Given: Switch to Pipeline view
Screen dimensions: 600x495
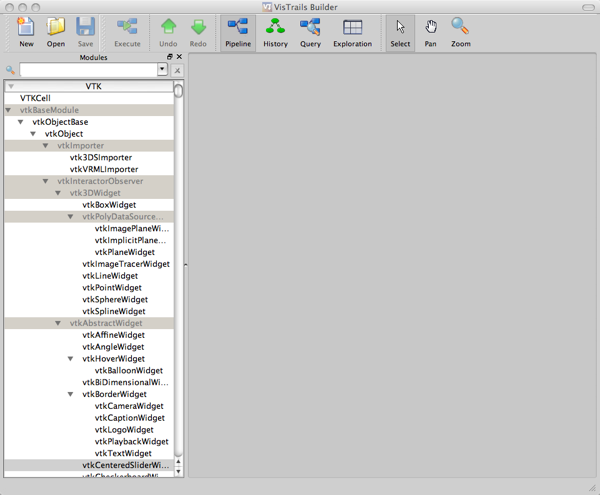Looking at the screenshot, I should 238,32.
